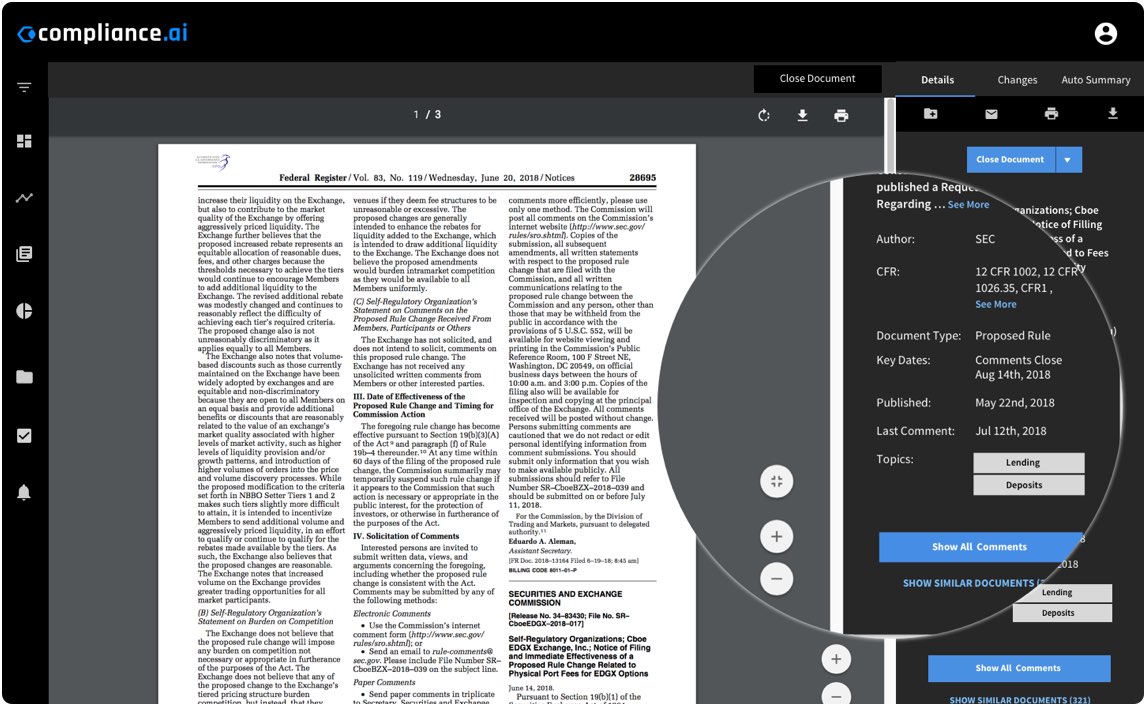The image size is (1146, 706).
Task: Select the small Deposits topic tag
Action: 1062,613
